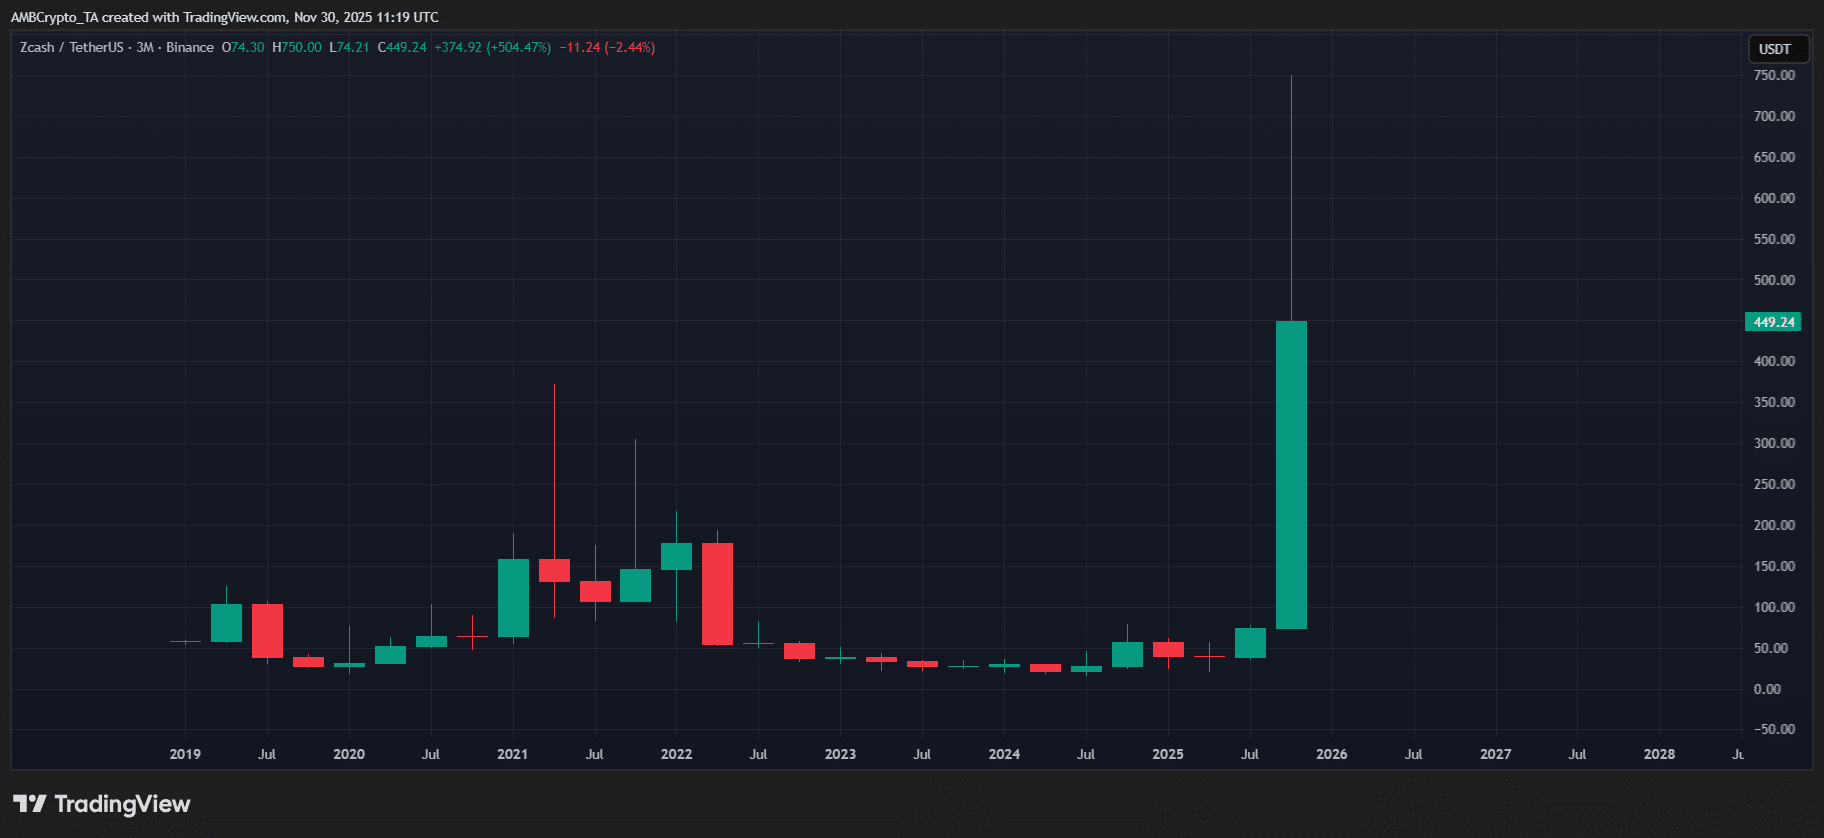The image size is (1824, 838).
Task: Click the USDT currency button
Action: [1776, 49]
